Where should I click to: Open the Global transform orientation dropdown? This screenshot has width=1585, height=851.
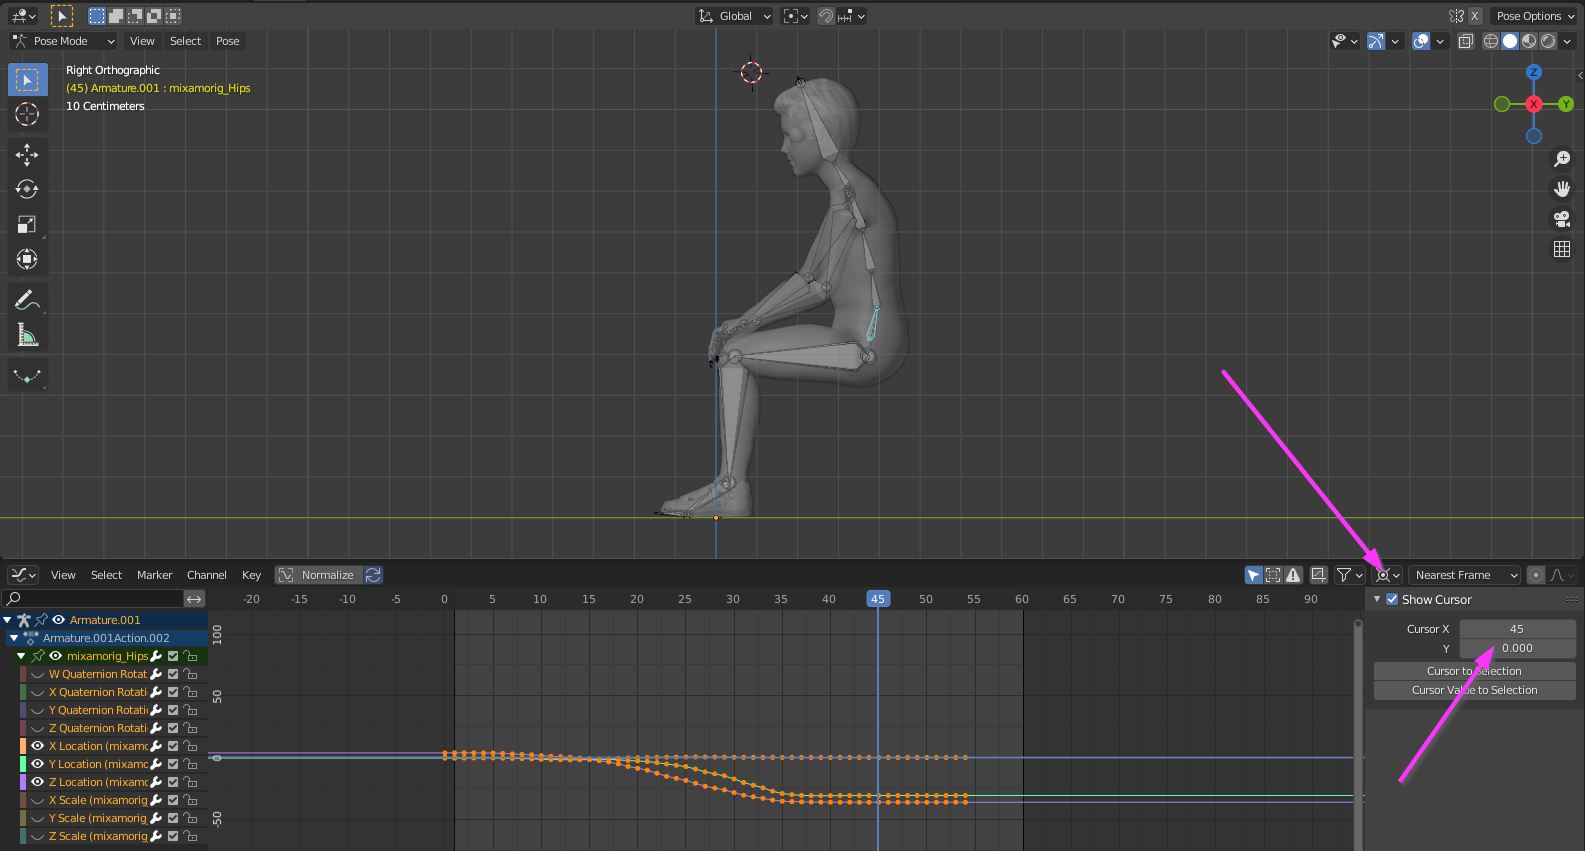[735, 16]
